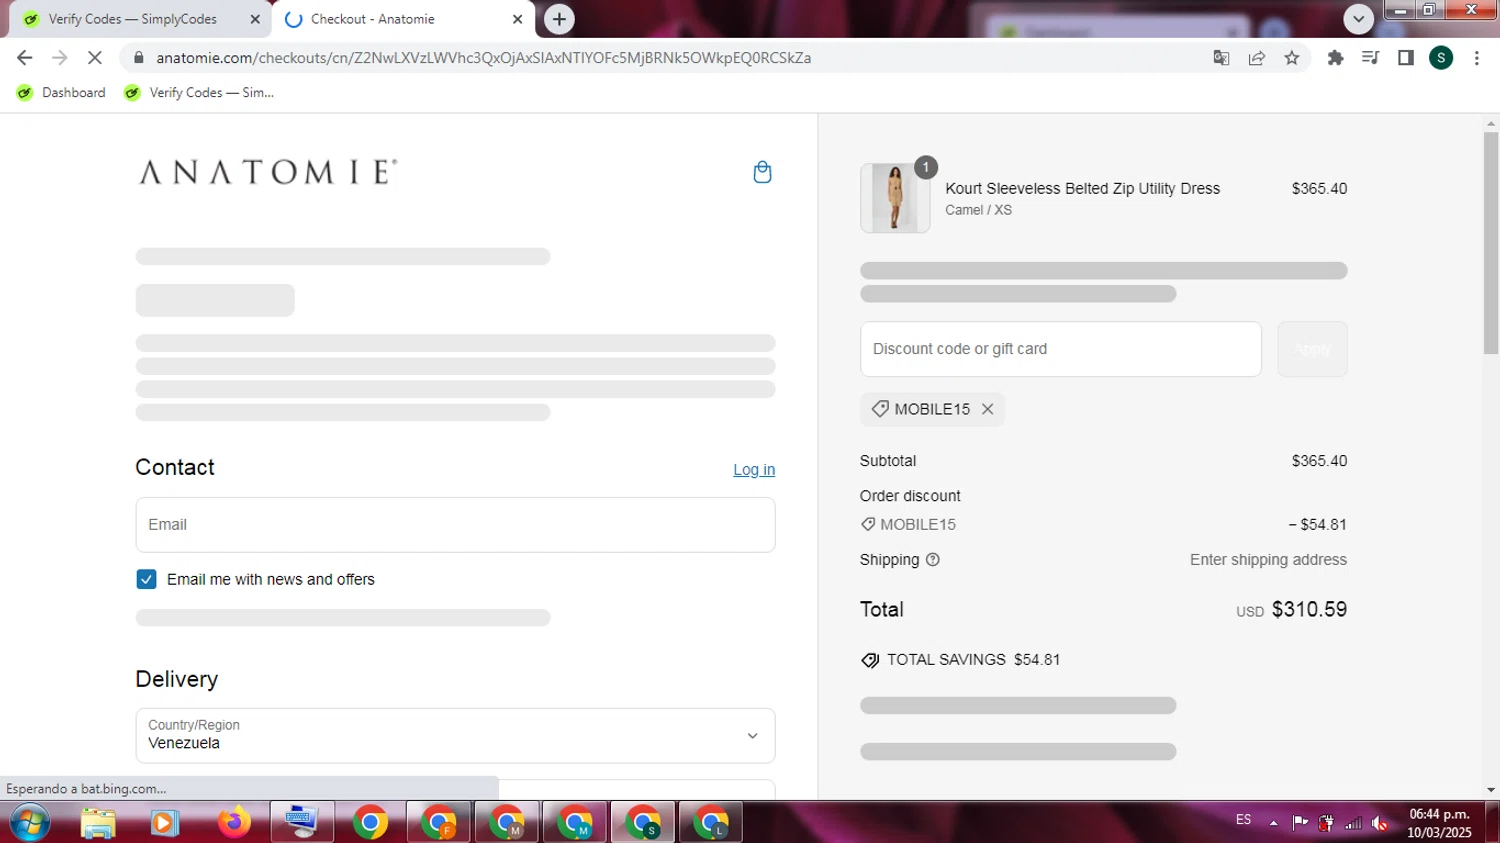
Task: Open the Action Center flag icon
Action: [x=1300, y=823]
